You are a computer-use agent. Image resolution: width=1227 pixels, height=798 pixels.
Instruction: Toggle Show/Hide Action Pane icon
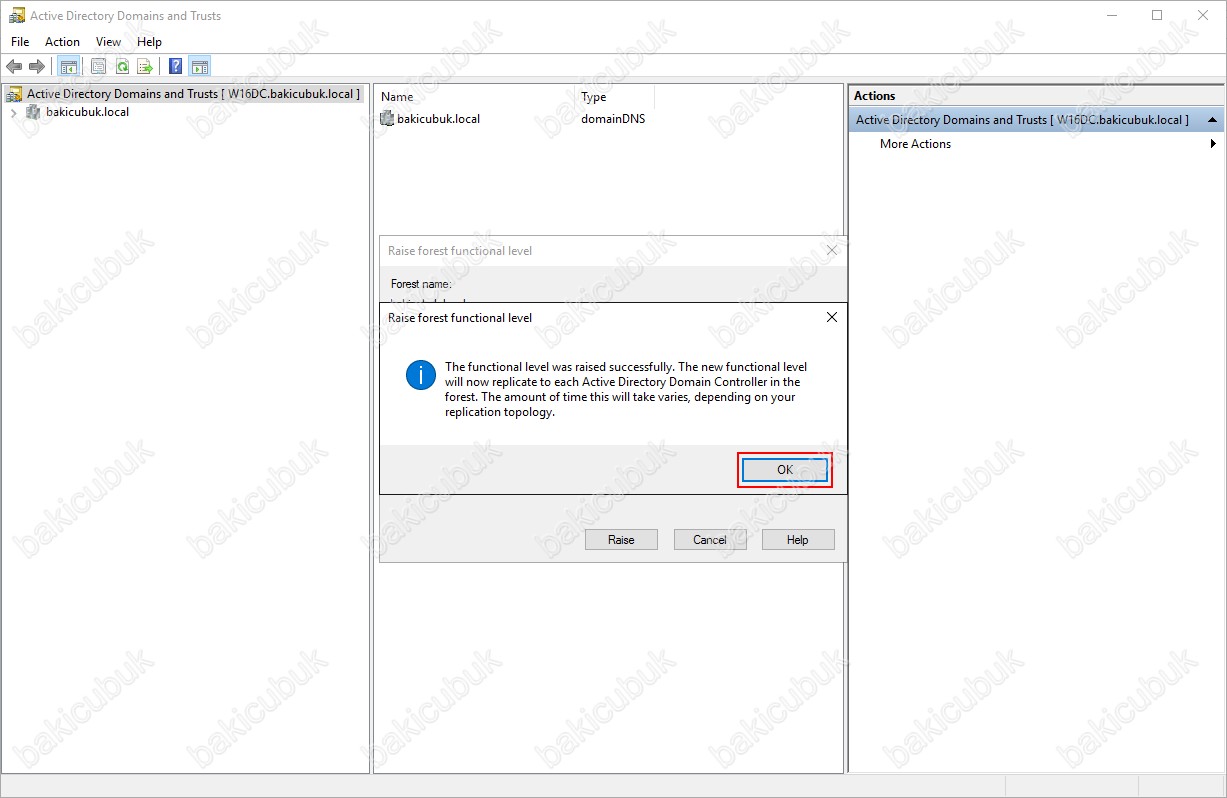(x=200, y=67)
